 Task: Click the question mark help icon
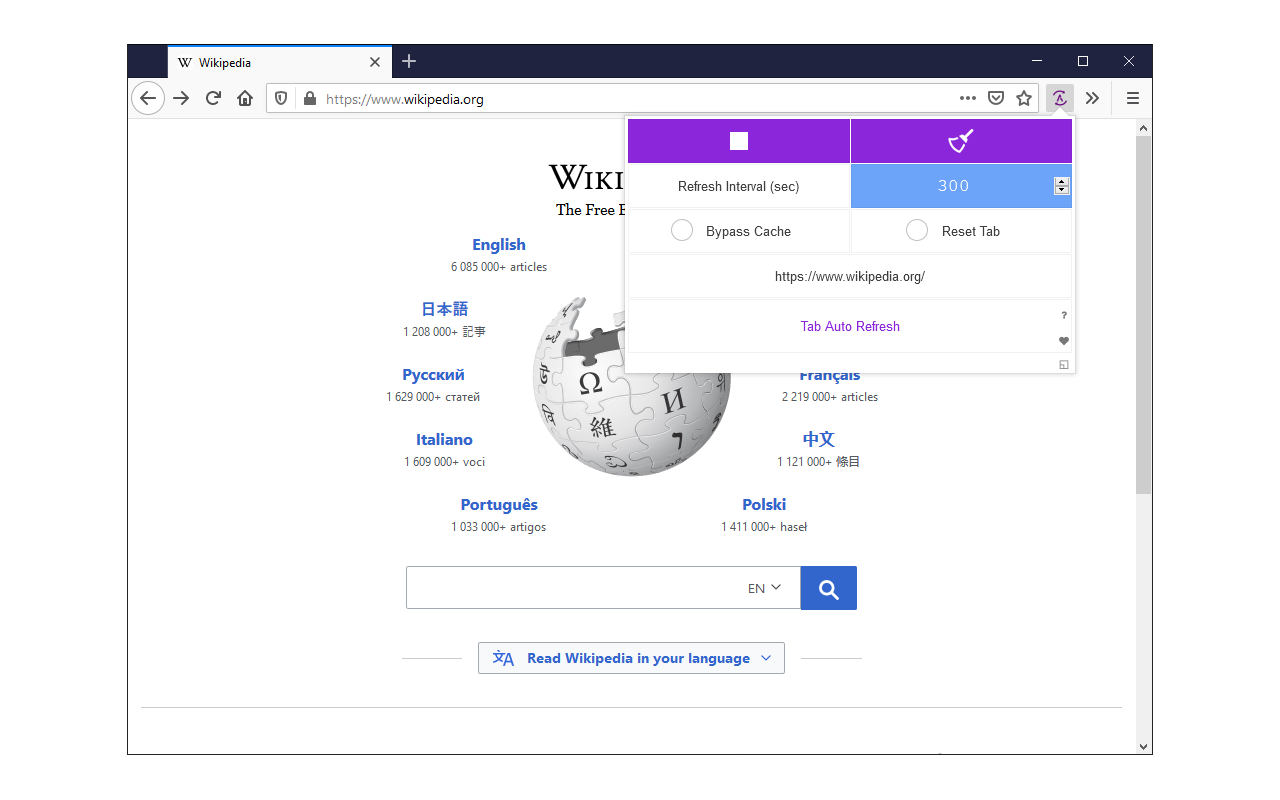point(1064,316)
